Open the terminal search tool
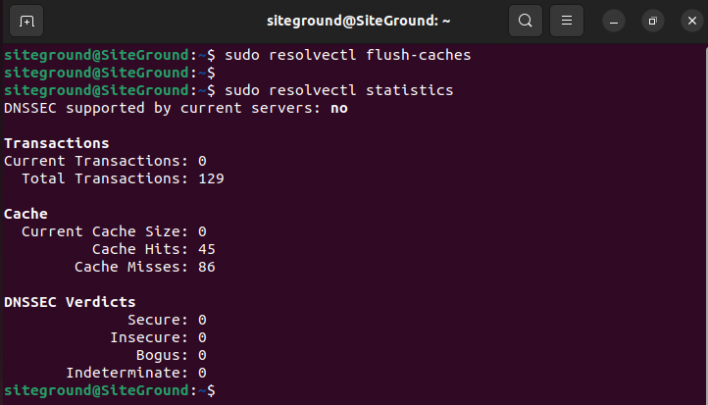This screenshot has height=405, width=708. (525, 21)
